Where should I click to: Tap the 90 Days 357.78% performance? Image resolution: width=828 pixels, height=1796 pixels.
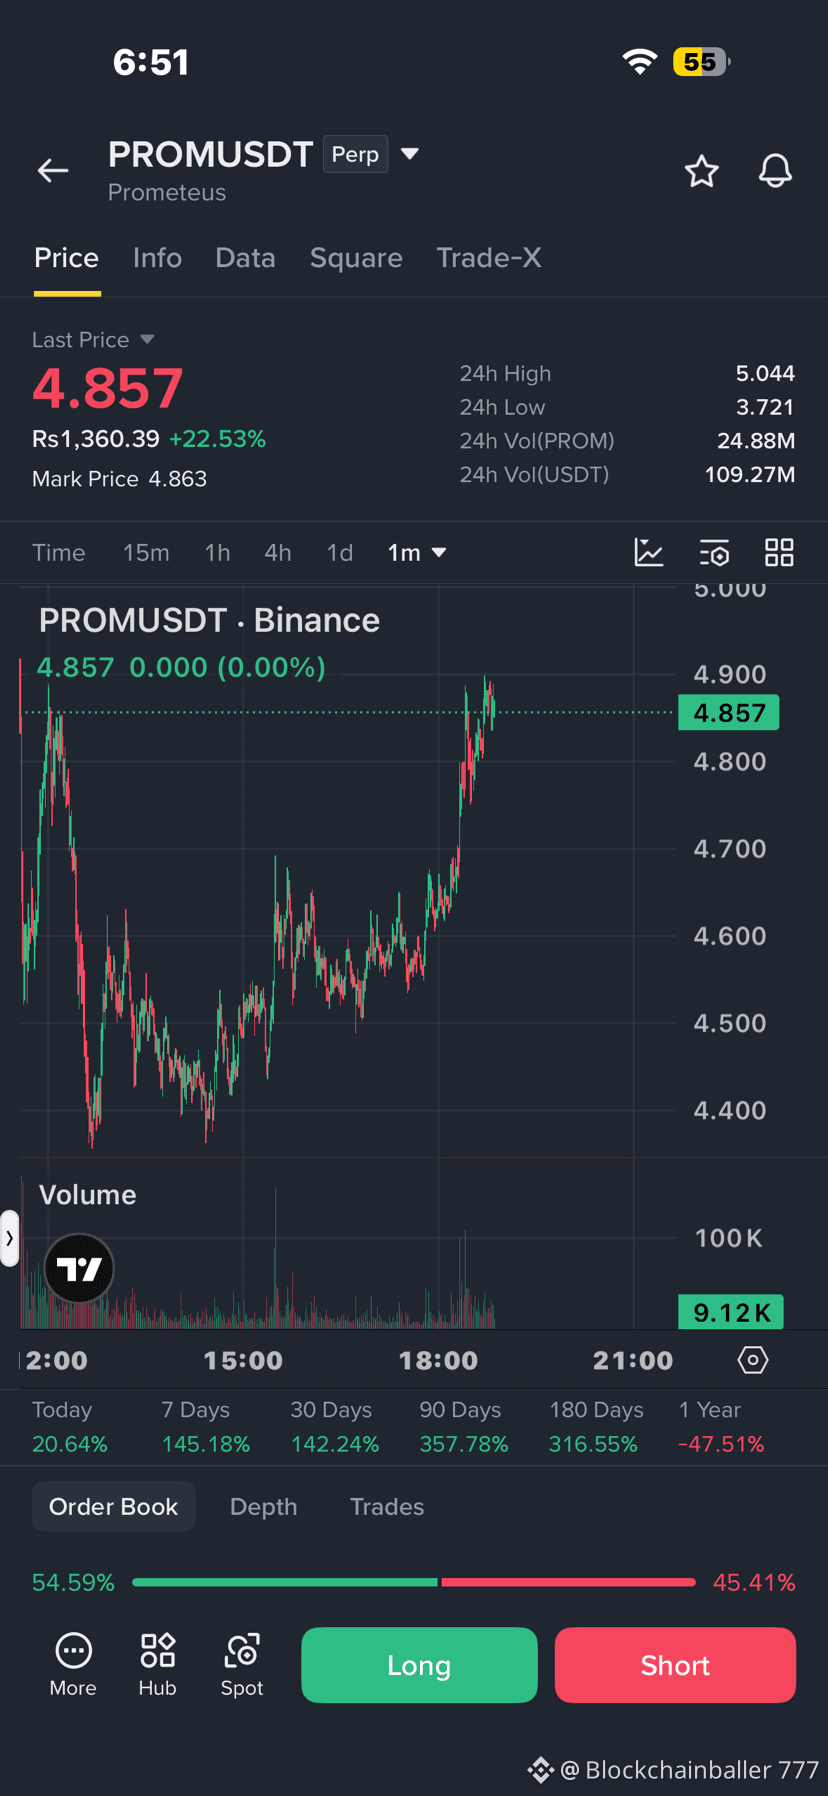click(463, 1427)
